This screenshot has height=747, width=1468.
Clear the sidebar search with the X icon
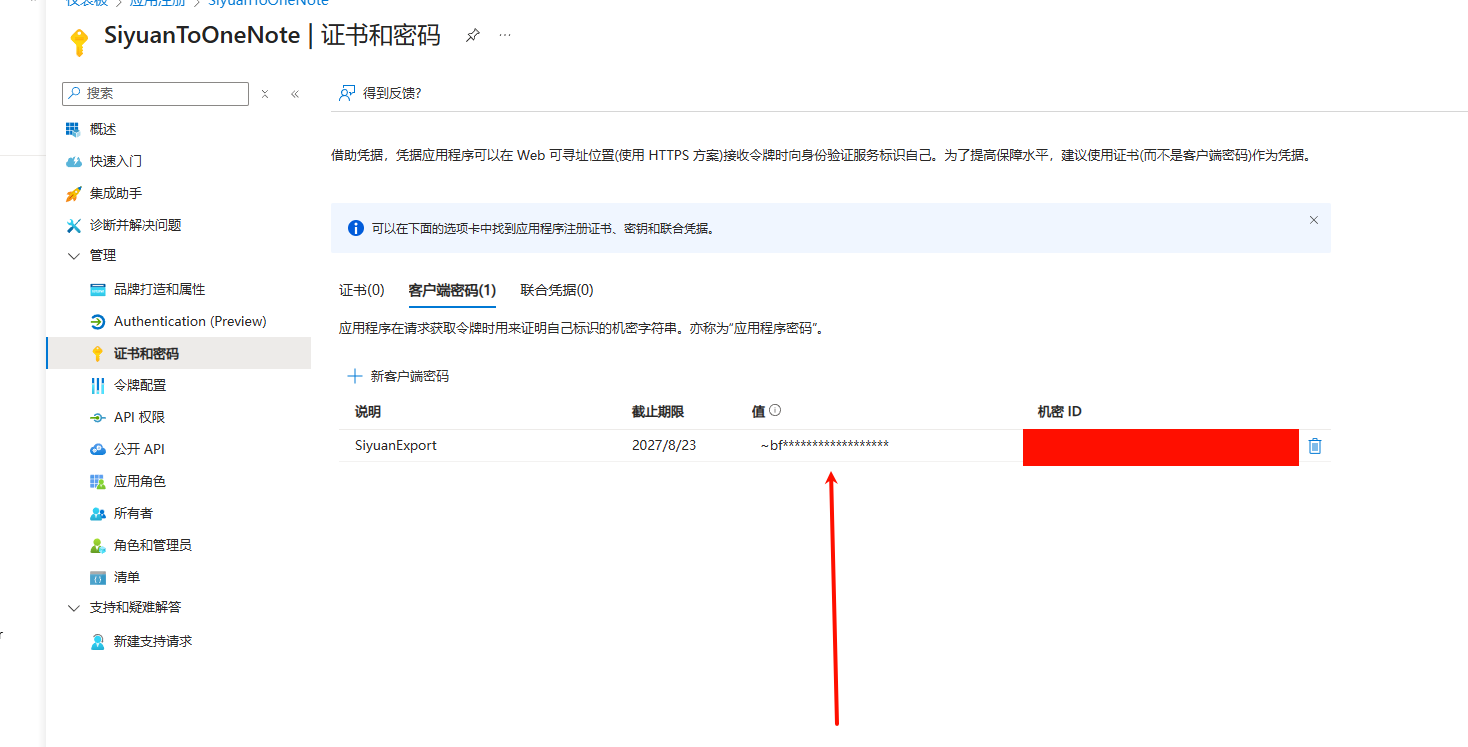point(265,94)
